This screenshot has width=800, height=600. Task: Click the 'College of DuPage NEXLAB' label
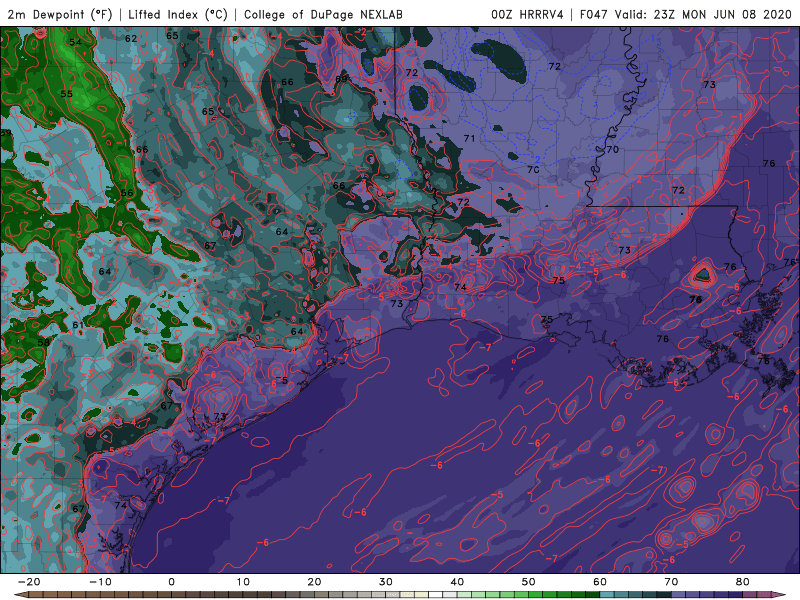(x=323, y=14)
